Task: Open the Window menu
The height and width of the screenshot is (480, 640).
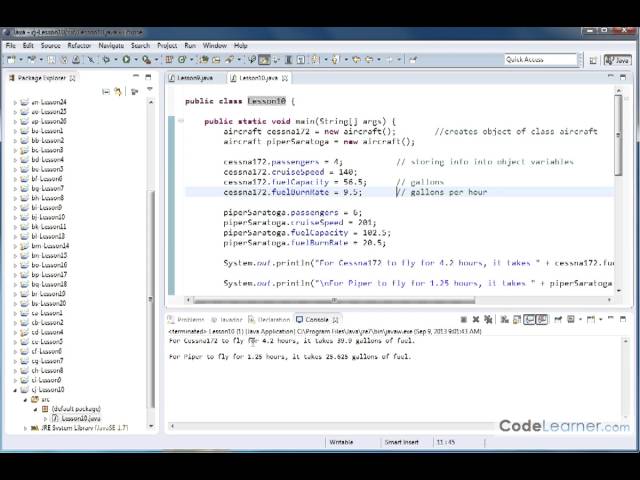Action: [x=215, y=45]
